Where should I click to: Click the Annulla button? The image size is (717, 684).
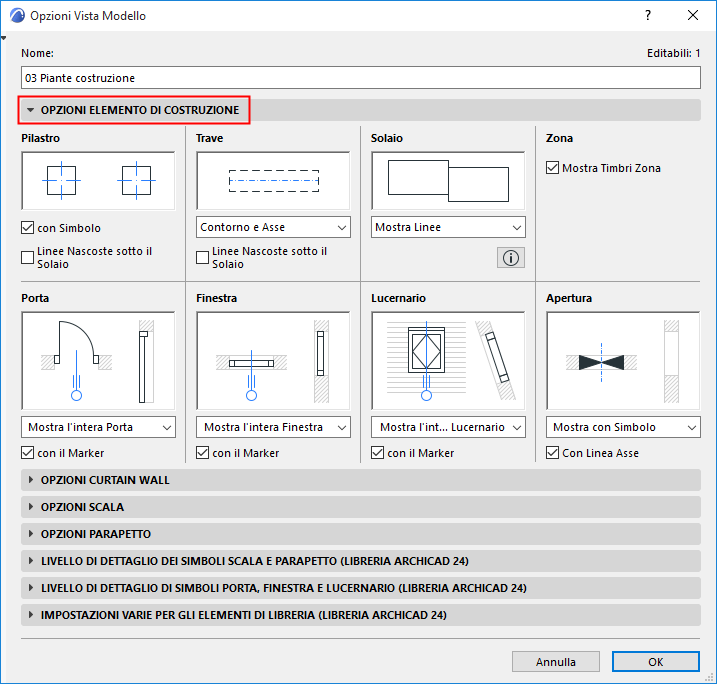coord(556,662)
